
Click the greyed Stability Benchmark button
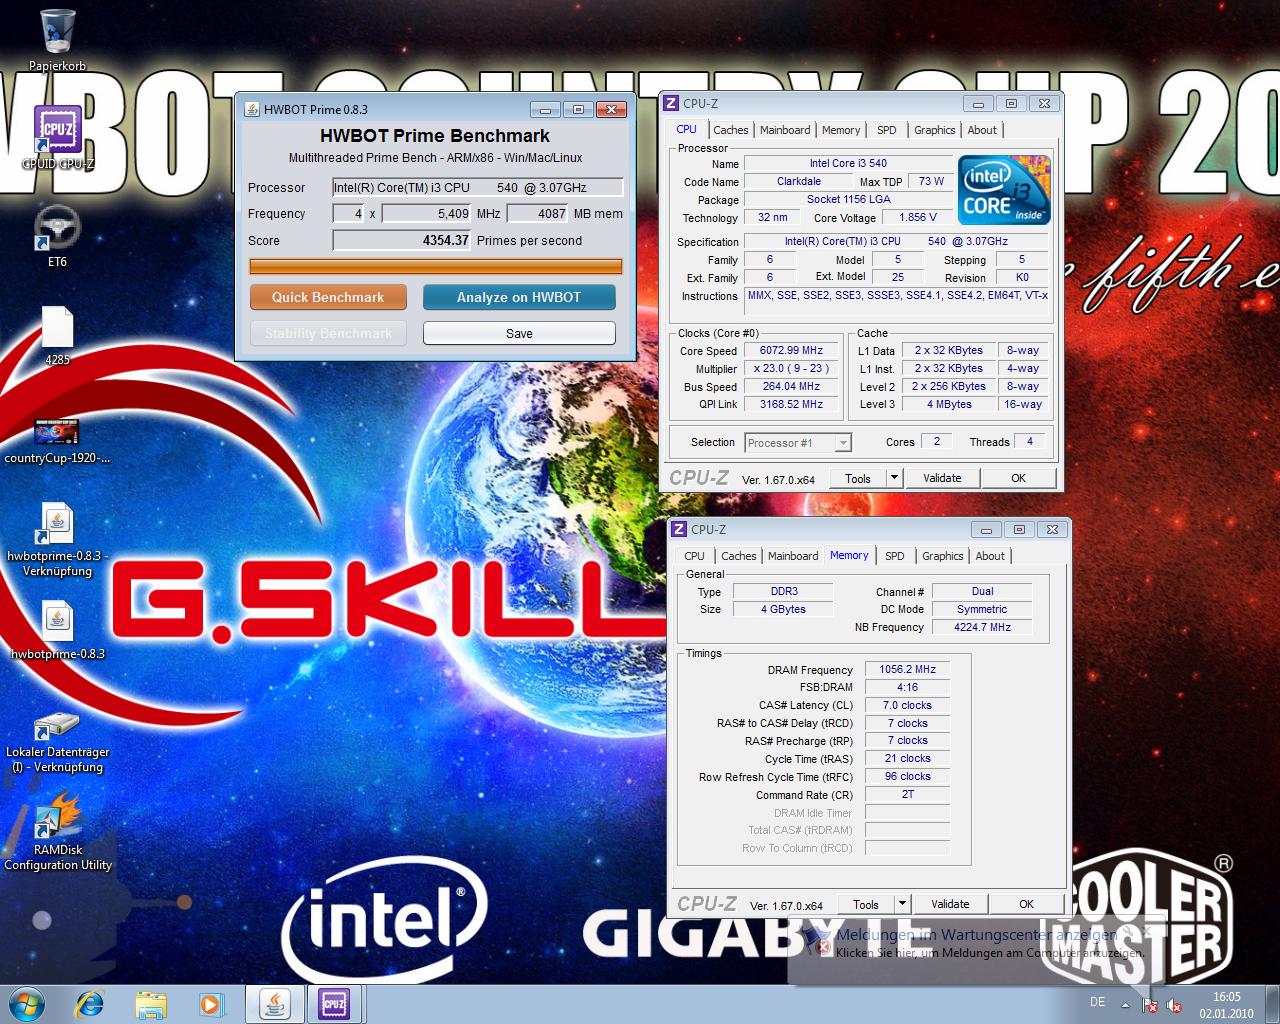click(x=328, y=333)
